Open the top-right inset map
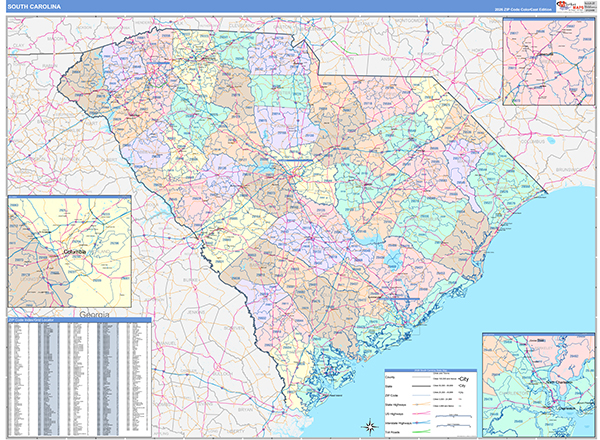Viewport: 600px width, 440px height. 548,62
